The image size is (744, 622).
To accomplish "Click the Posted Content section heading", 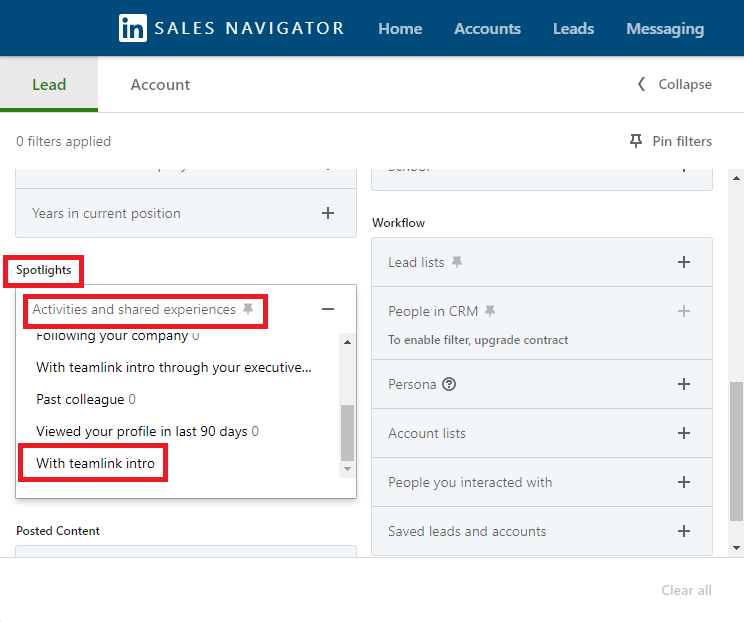I will tap(58, 531).
